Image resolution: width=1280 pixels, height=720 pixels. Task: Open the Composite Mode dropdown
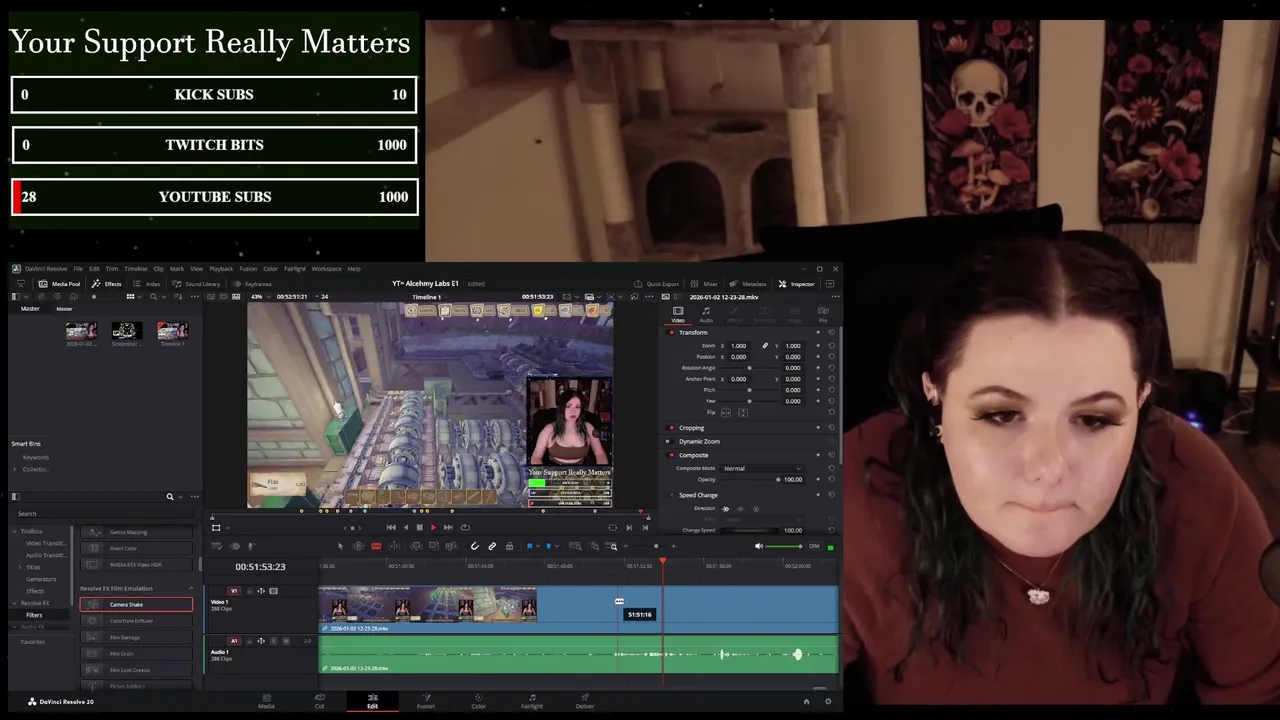762,468
